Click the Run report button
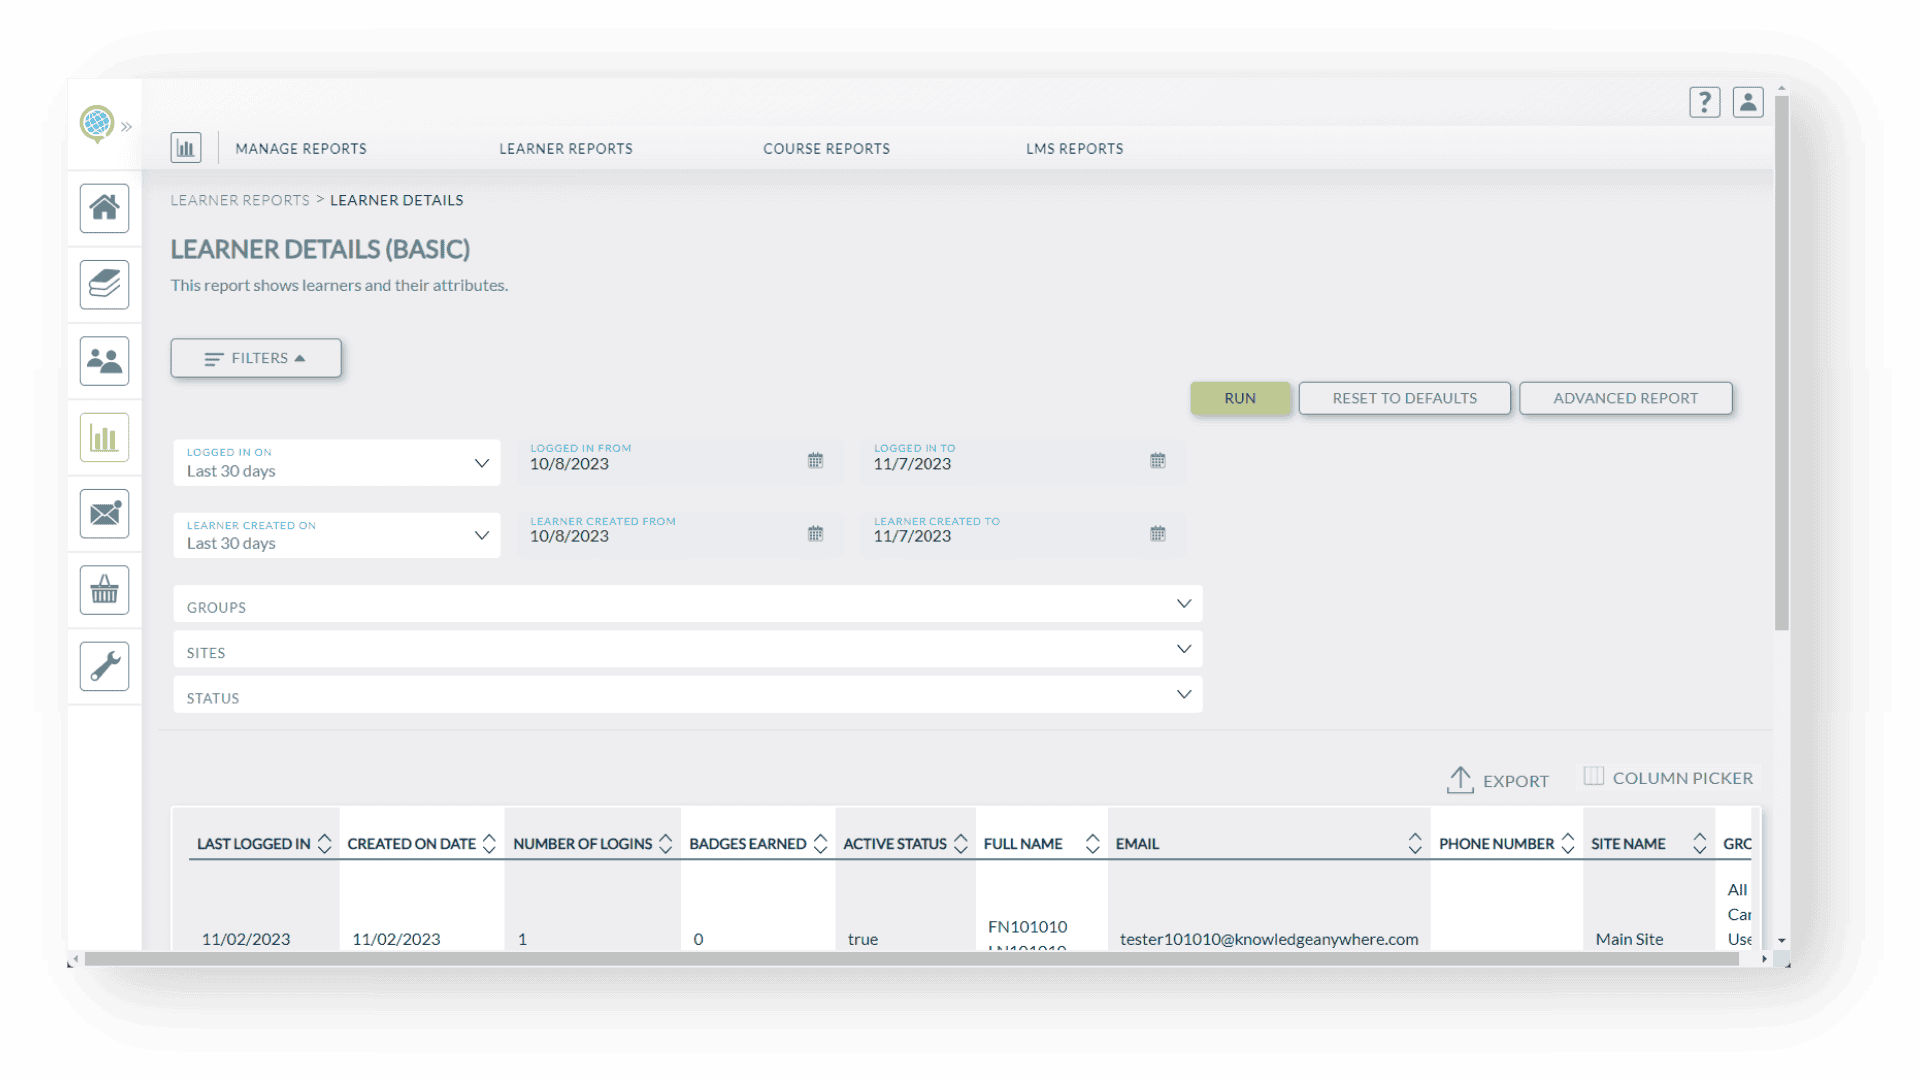Image resolution: width=1920 pixels, height=1080 pixels. click(1240, 398)
